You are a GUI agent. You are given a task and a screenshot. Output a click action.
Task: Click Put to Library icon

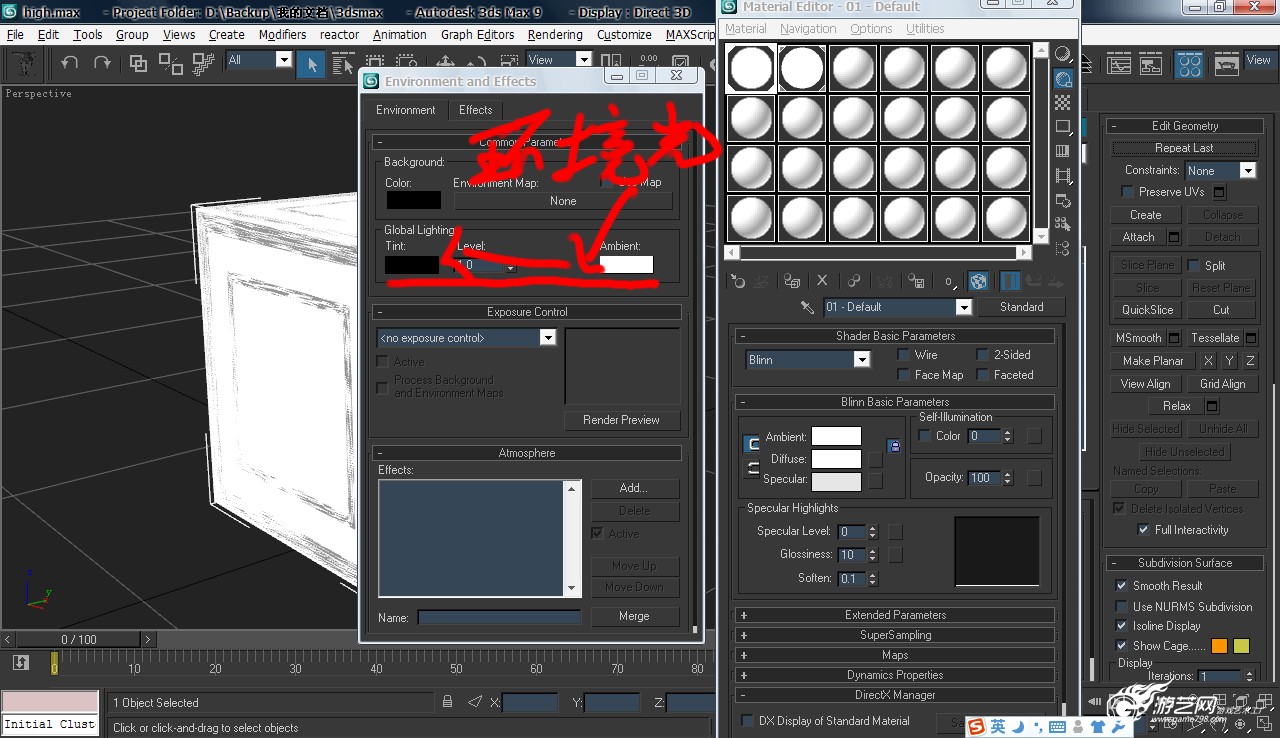tap(917, 281)
